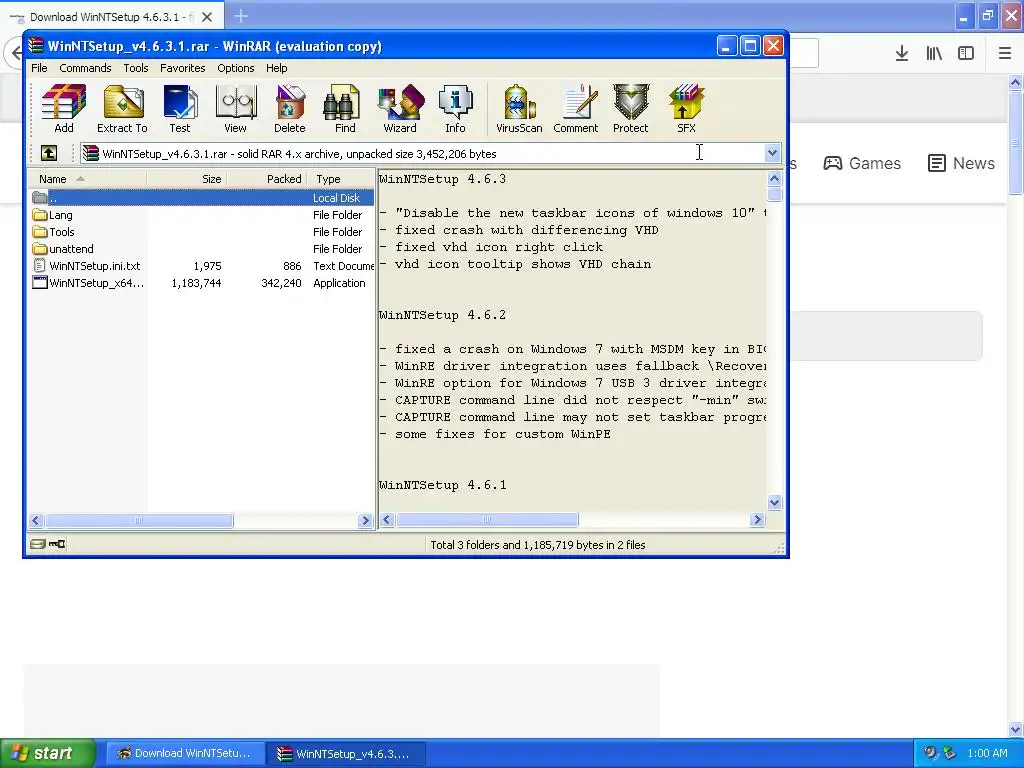
Task: Open the Help menu
Action: [x=276, y=68]
